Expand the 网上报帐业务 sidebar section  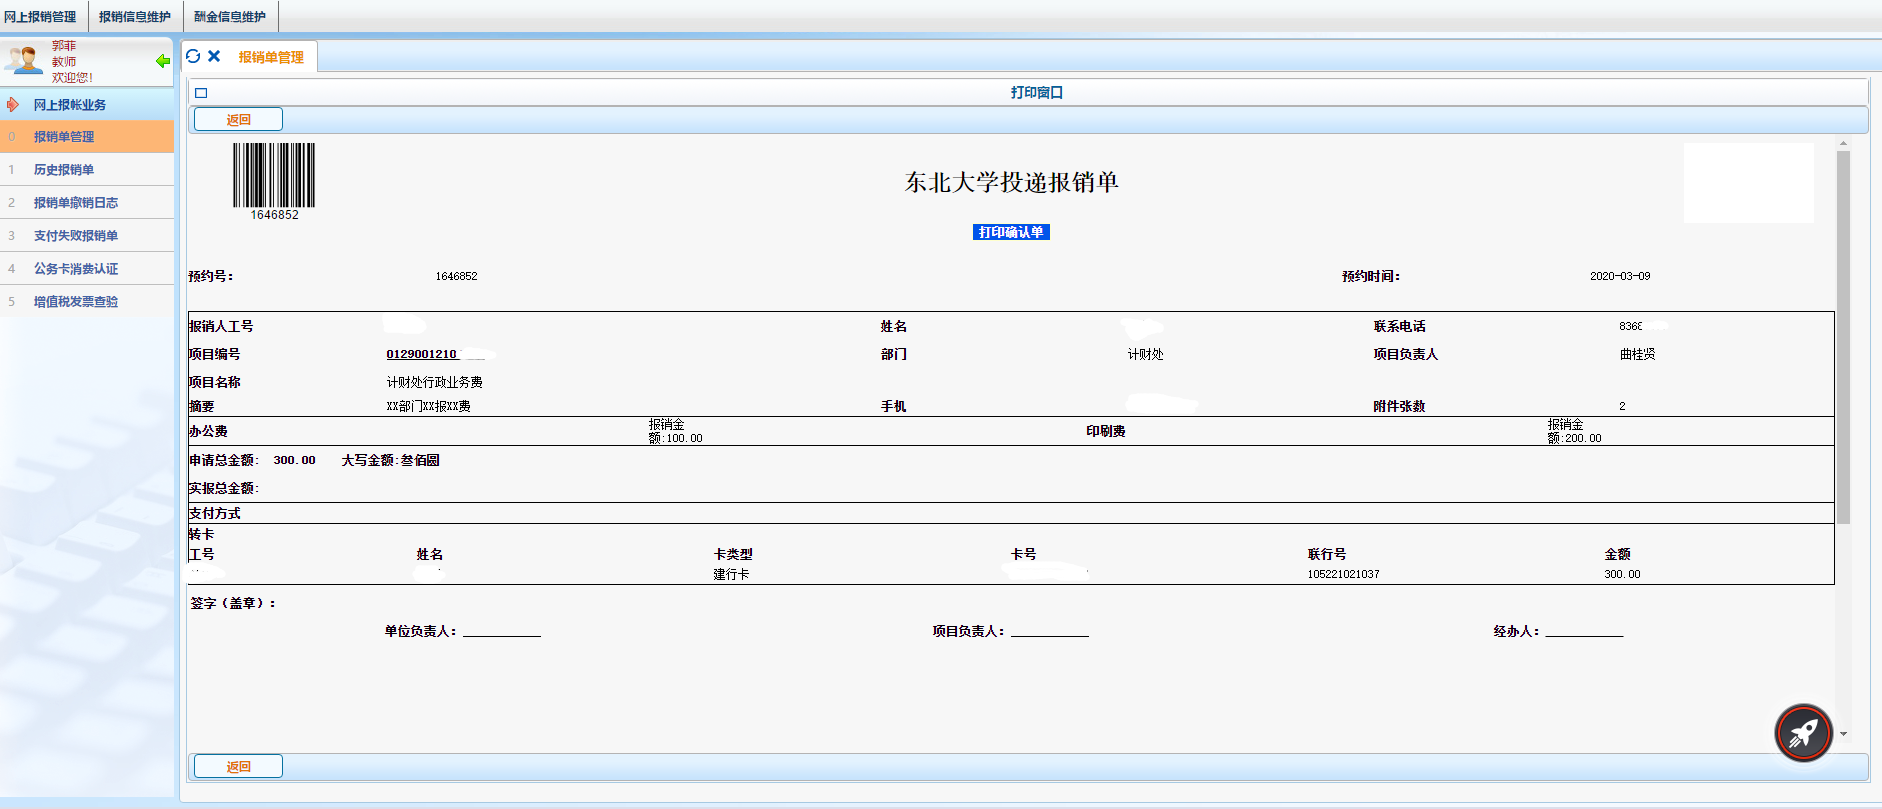pyautogui.click(x=70, y=105)
